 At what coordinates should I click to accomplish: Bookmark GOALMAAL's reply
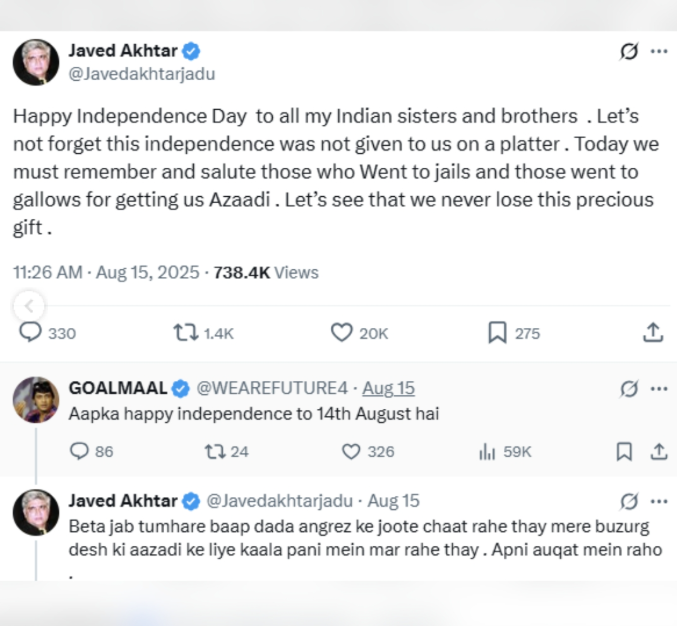(624, 452)
